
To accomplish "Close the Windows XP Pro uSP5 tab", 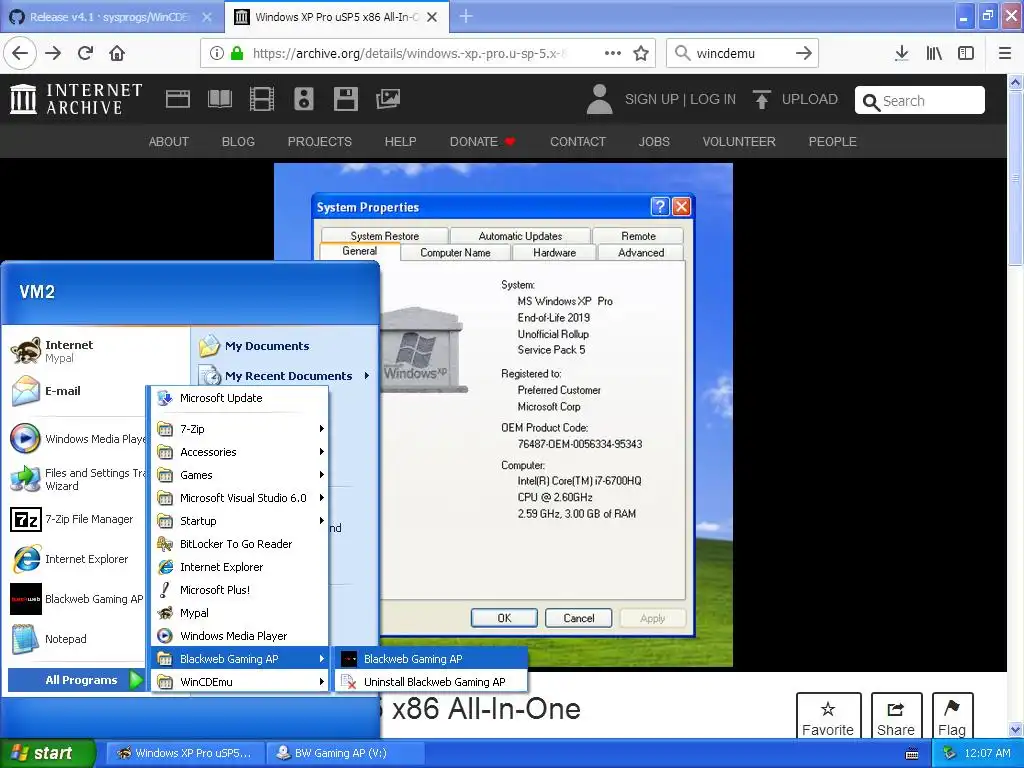I will (x=432, y=17).
